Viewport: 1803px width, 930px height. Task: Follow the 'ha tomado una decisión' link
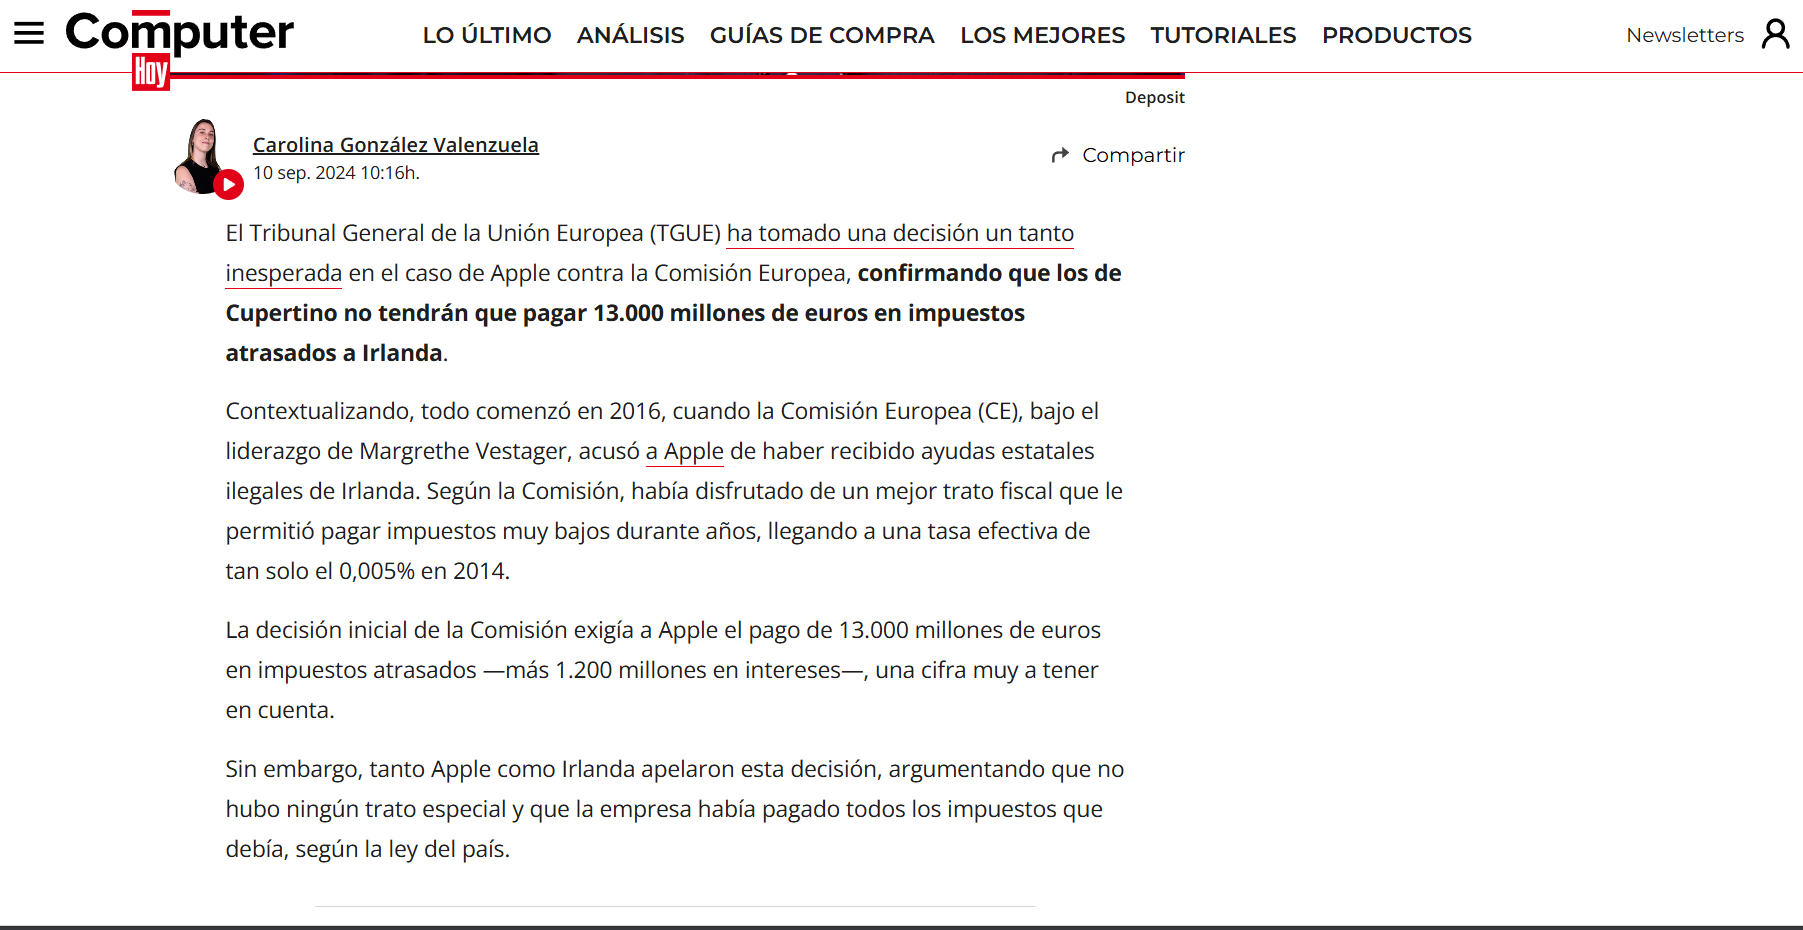899,233
